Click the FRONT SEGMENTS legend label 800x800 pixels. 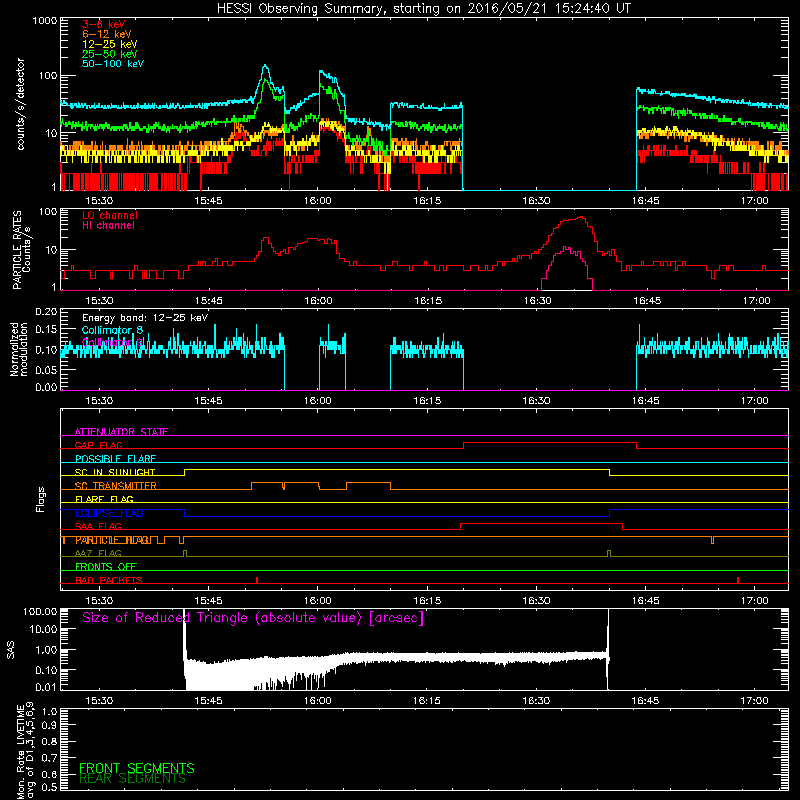tap(137, 768)
